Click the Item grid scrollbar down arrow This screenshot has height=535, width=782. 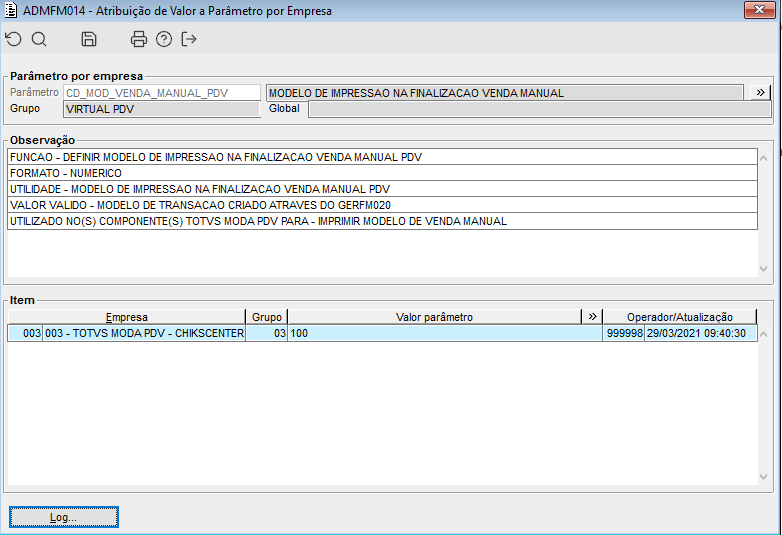[x=764, y=477]
